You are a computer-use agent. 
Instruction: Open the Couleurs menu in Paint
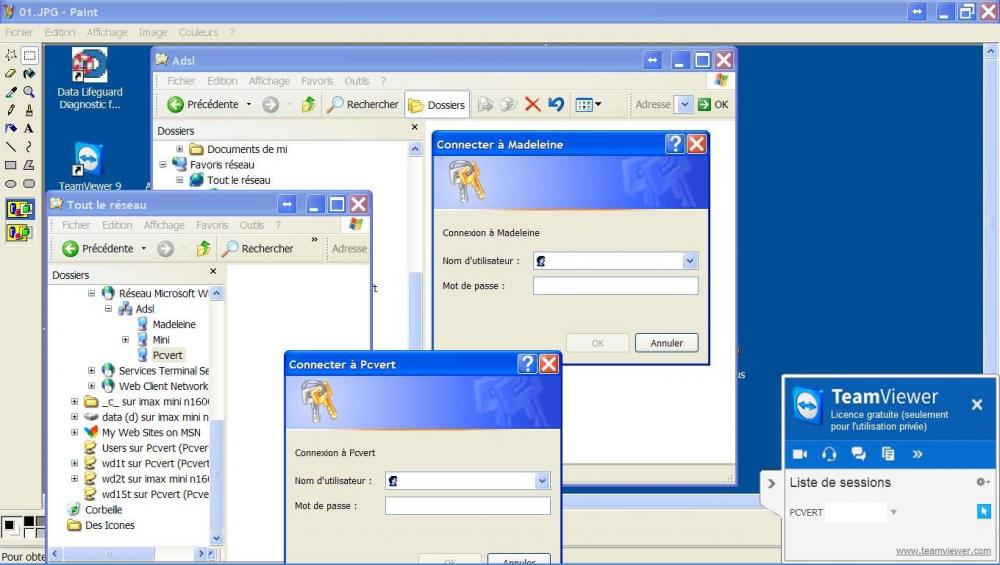click(198, 32)
